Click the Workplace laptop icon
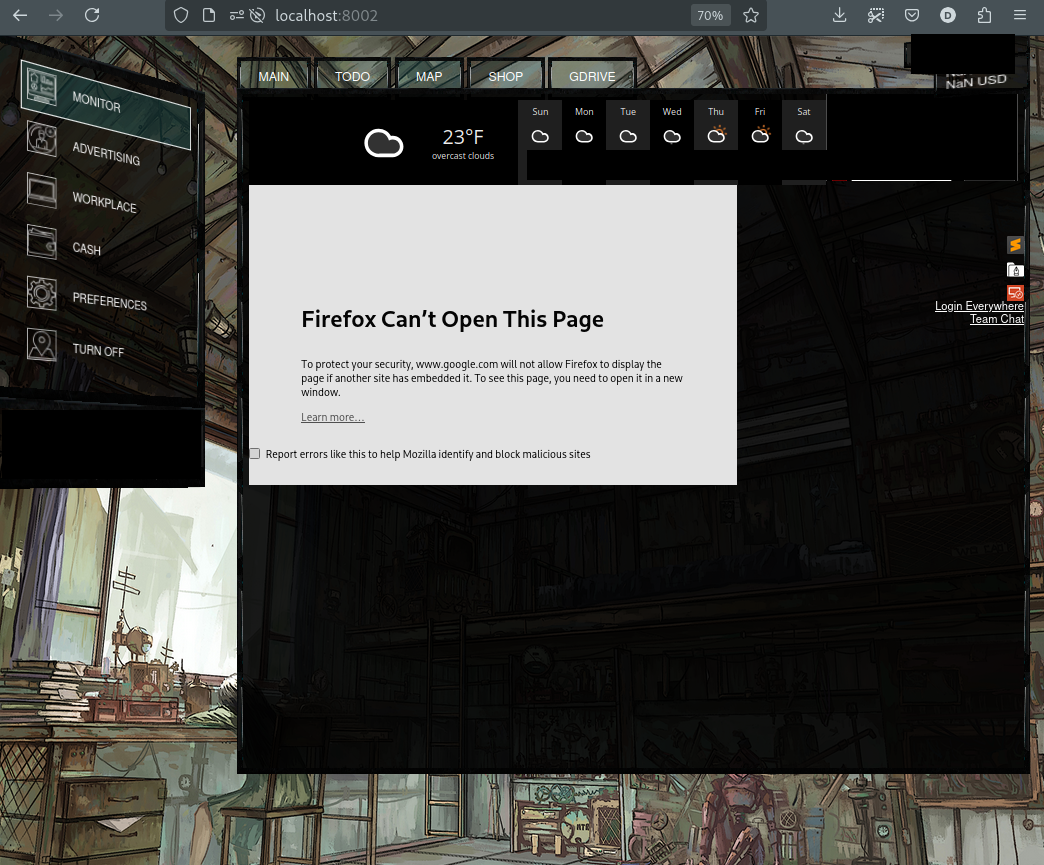The height and width of the screenshot is (865, 1044). [x=42, y=190]
